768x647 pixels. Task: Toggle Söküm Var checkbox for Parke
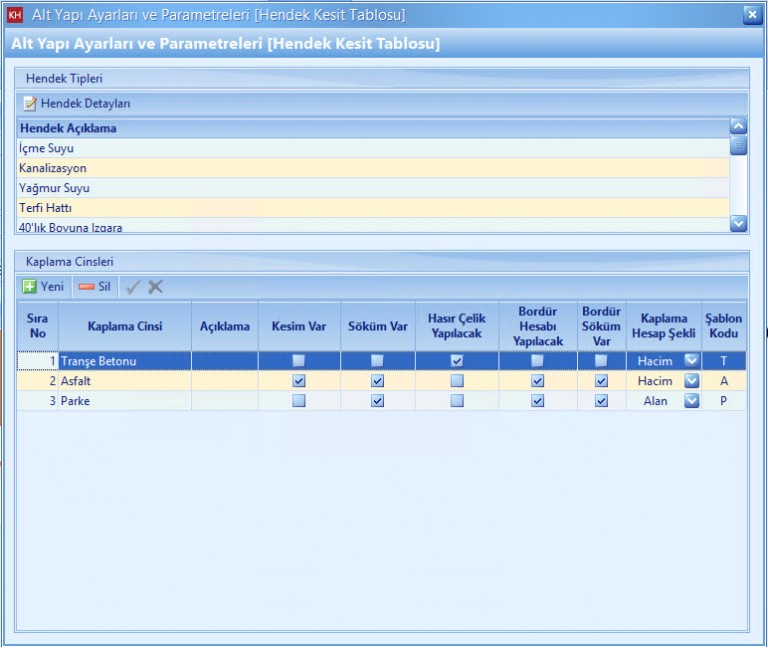[x=377, y=401]
